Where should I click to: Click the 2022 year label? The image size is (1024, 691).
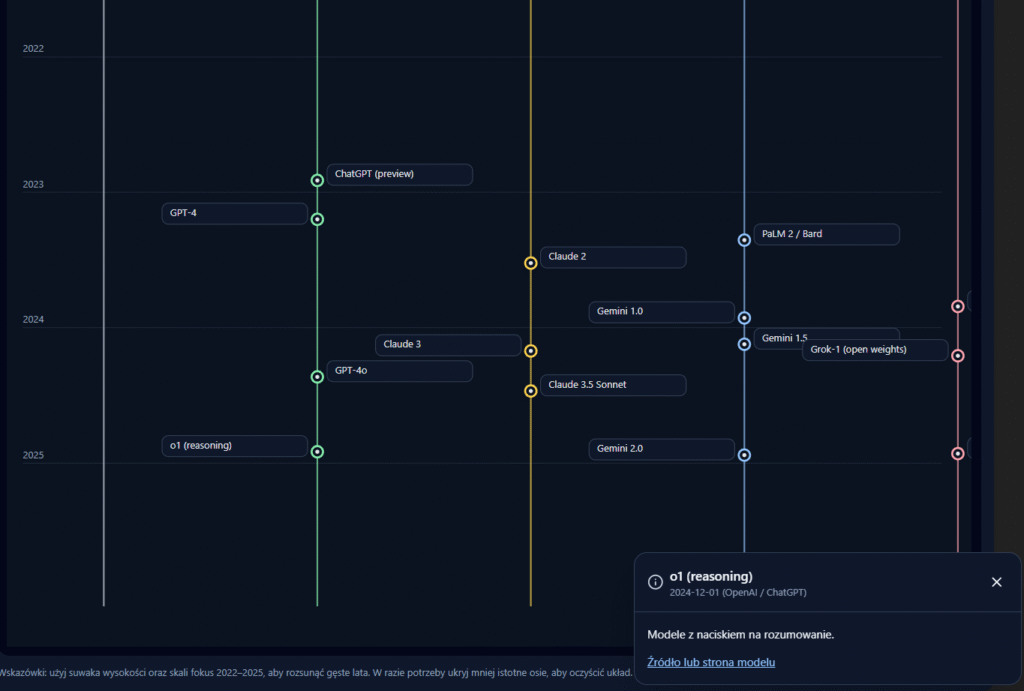pos(33,49)
